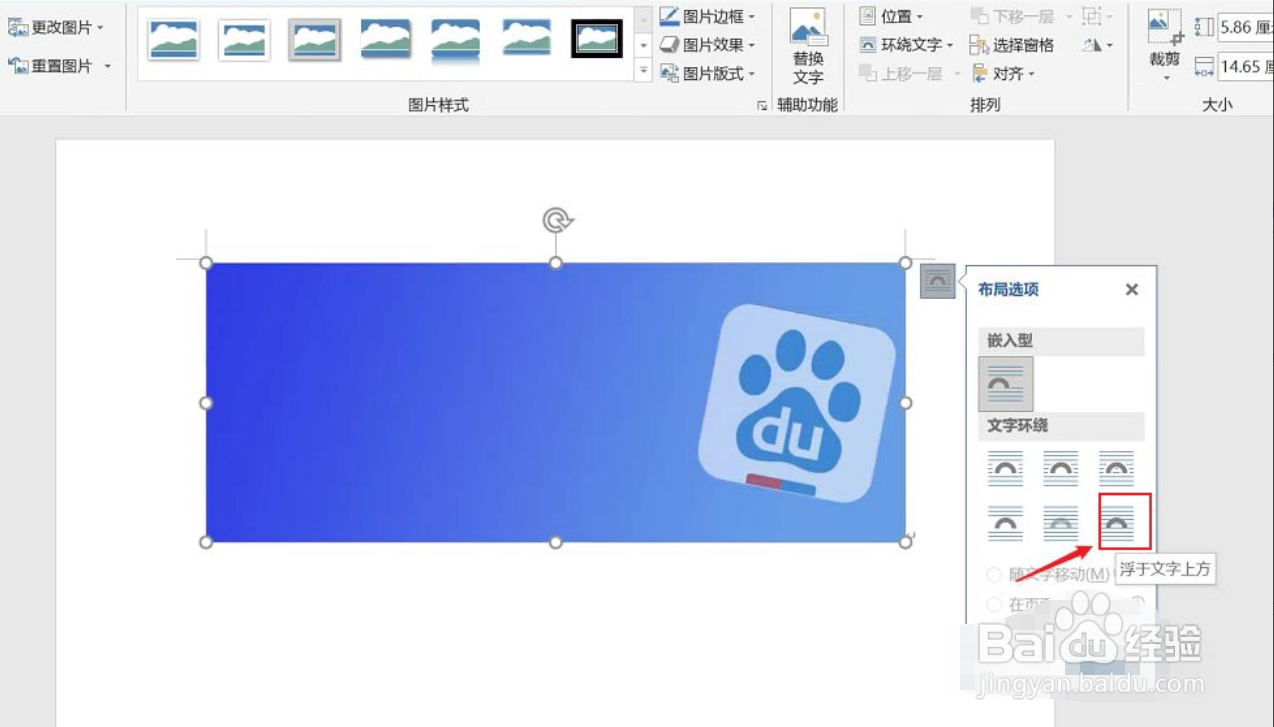Open the 位置 dropdown
This screenshot has height=727, width=1274.
tap(892, 17)
